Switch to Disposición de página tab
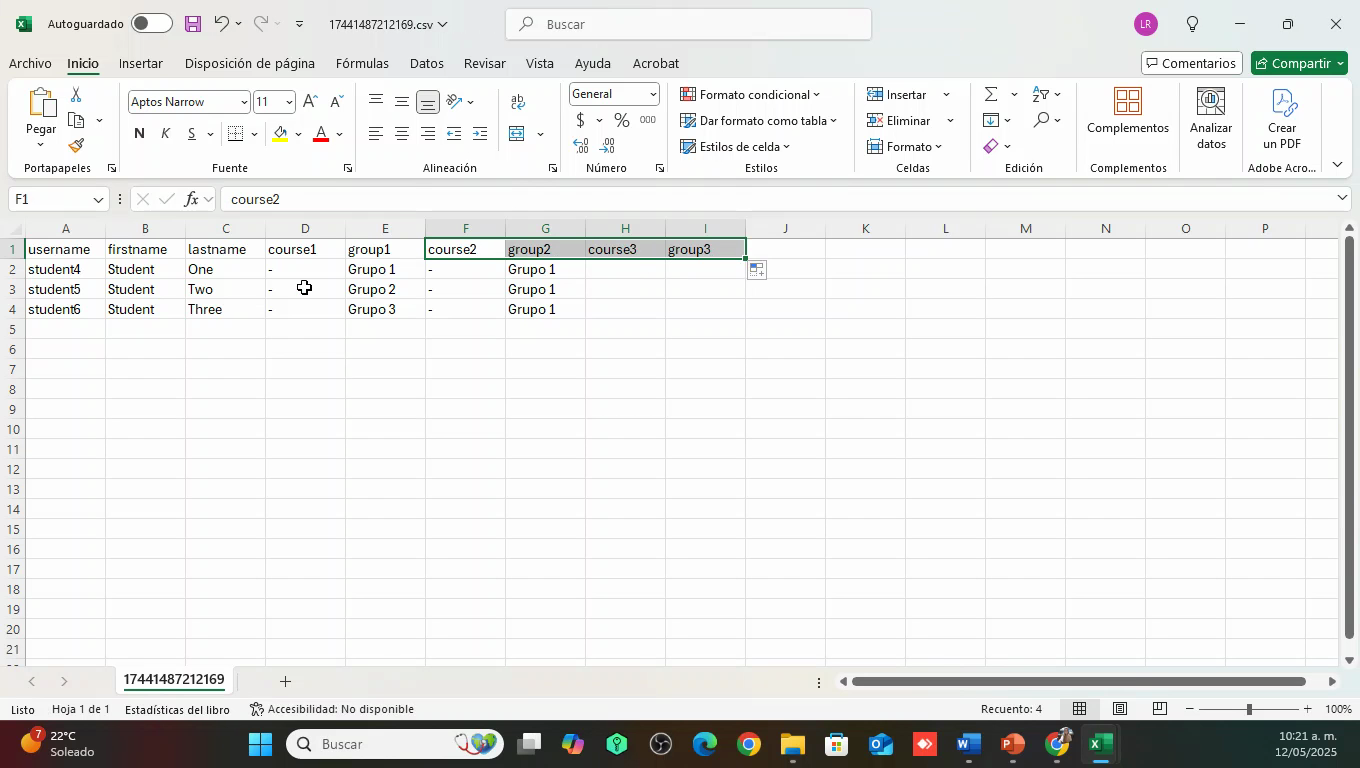The height and width of the screenshot is (768, 1360). pyautogui.click(x=250, y=63)
